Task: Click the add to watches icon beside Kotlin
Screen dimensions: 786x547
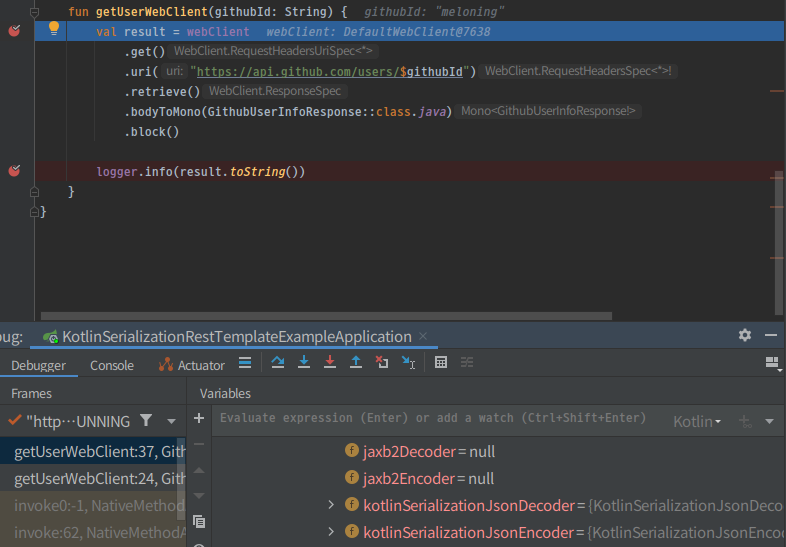Action: pos(745,422)
